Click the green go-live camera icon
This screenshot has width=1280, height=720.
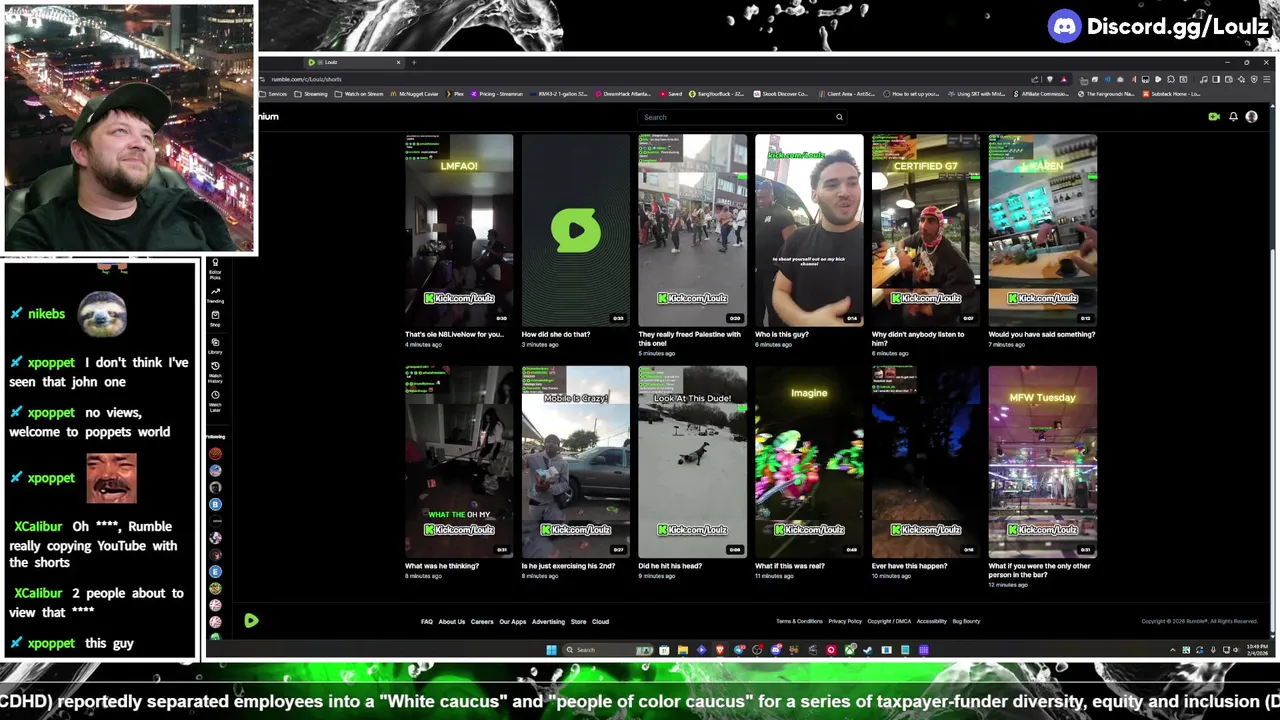pos(1214,117)
